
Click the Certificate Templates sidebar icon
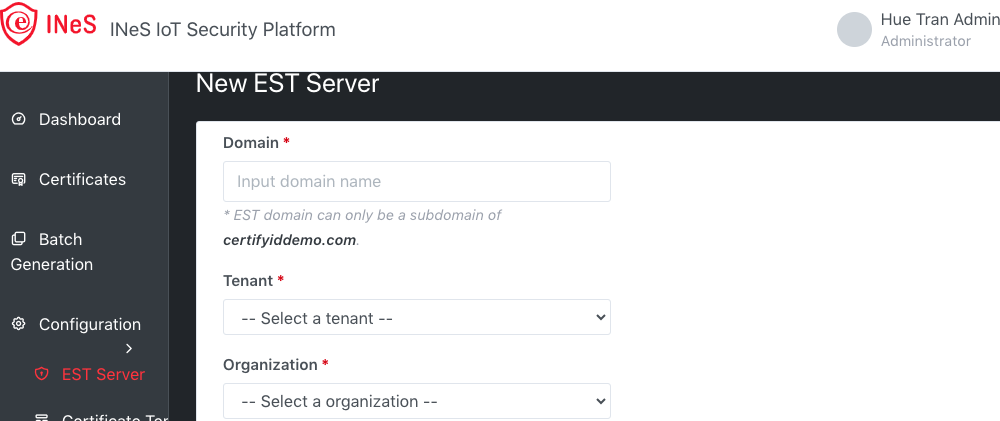[x=41, y=417]
